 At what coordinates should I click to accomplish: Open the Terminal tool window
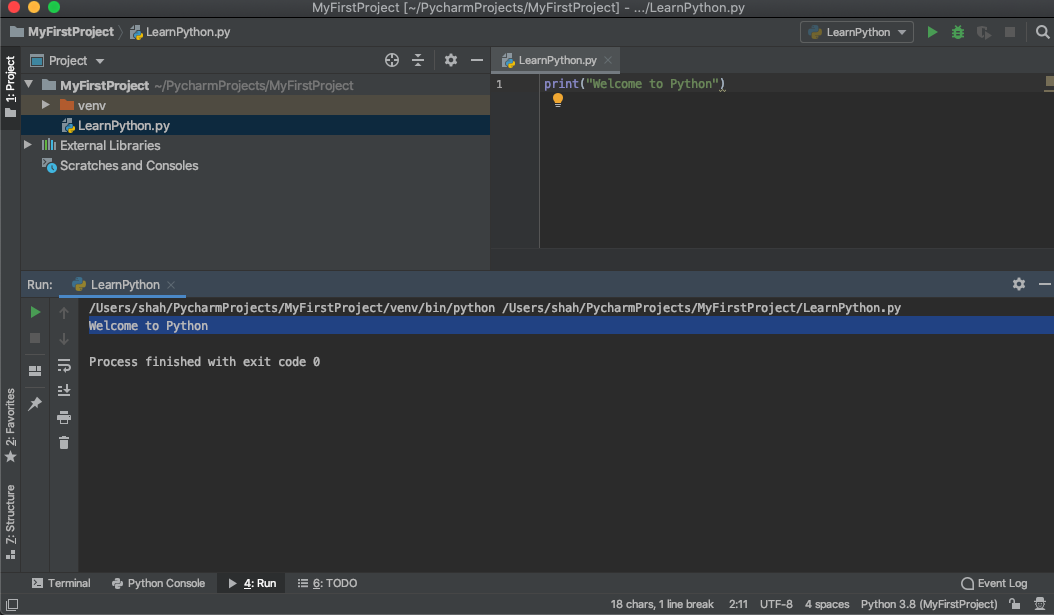point(61,583)
